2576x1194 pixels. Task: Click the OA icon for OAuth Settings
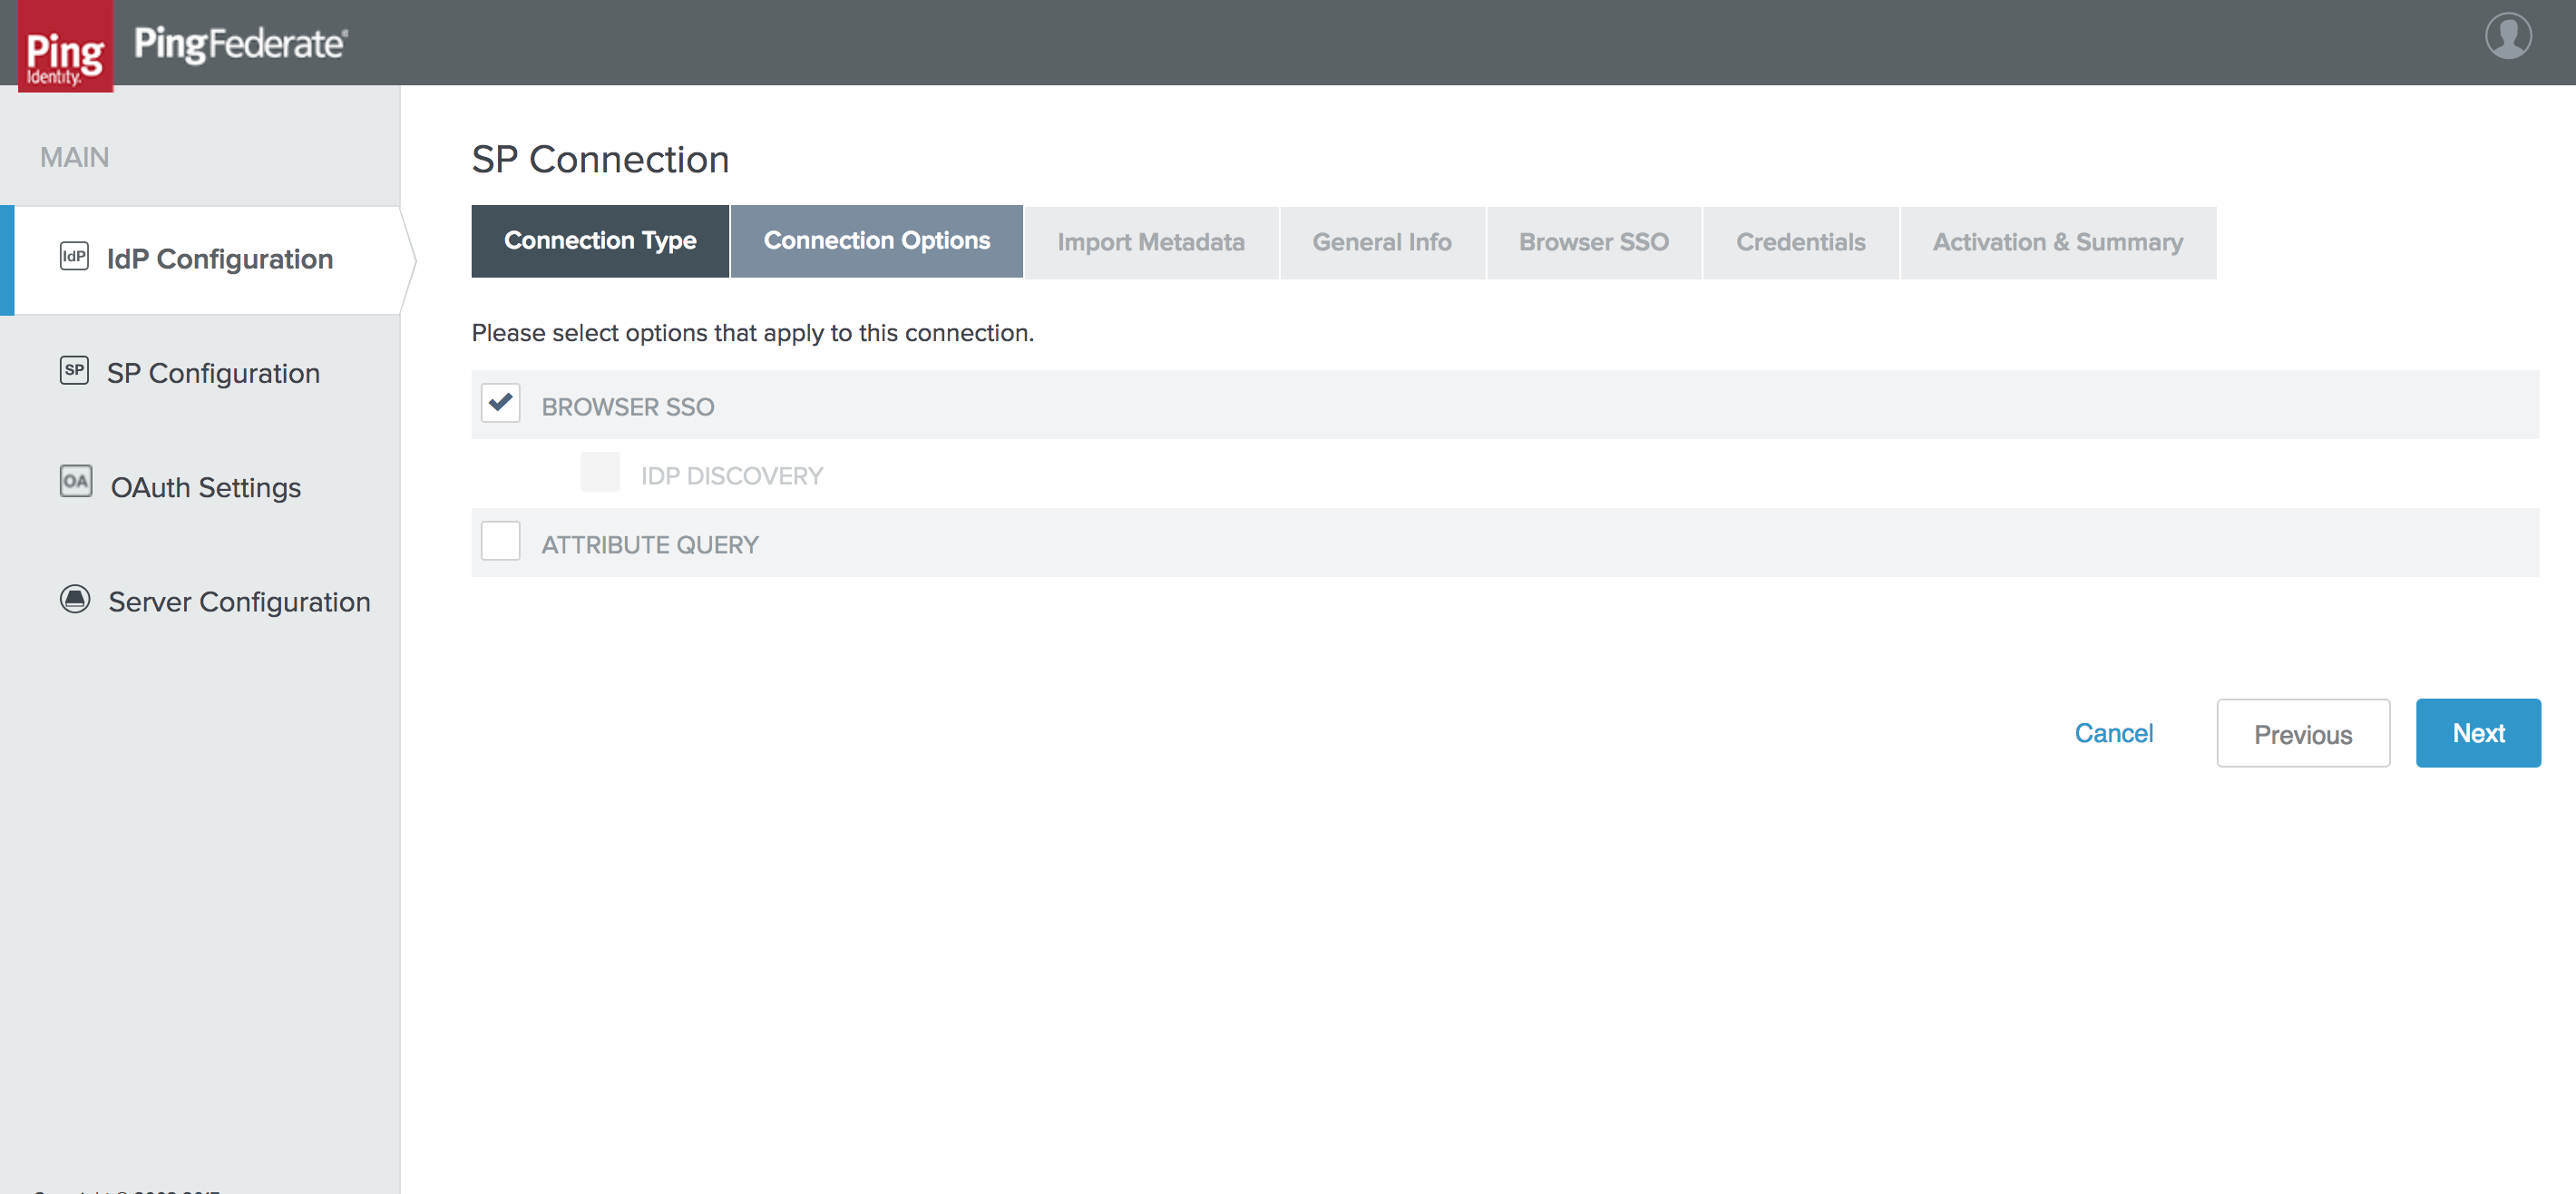pos(75,481)
